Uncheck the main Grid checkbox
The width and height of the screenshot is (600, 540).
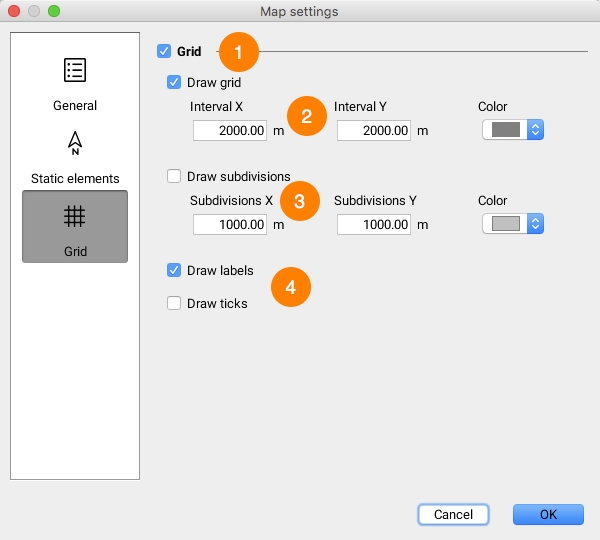164,51
